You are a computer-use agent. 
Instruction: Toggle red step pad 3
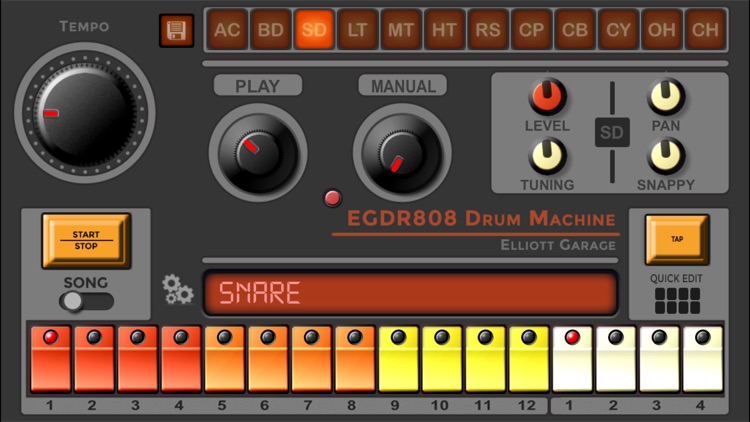coord(138,359)
